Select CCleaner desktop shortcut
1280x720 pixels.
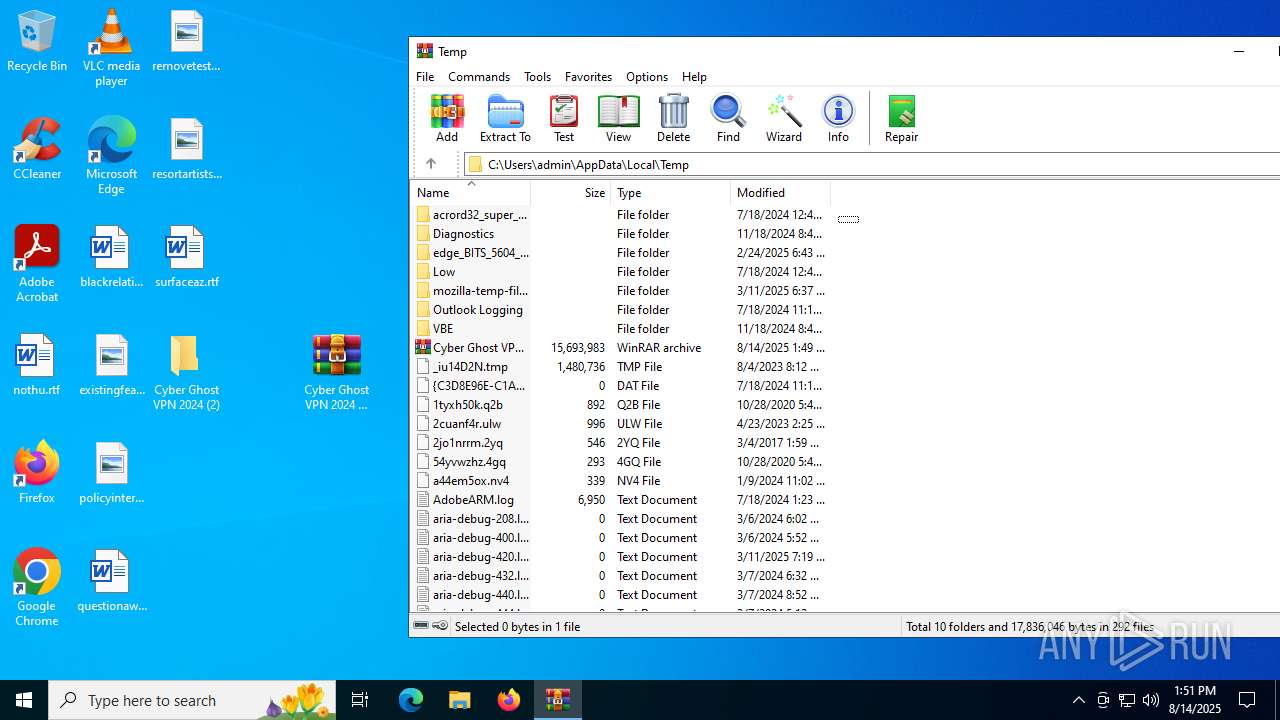37,149
